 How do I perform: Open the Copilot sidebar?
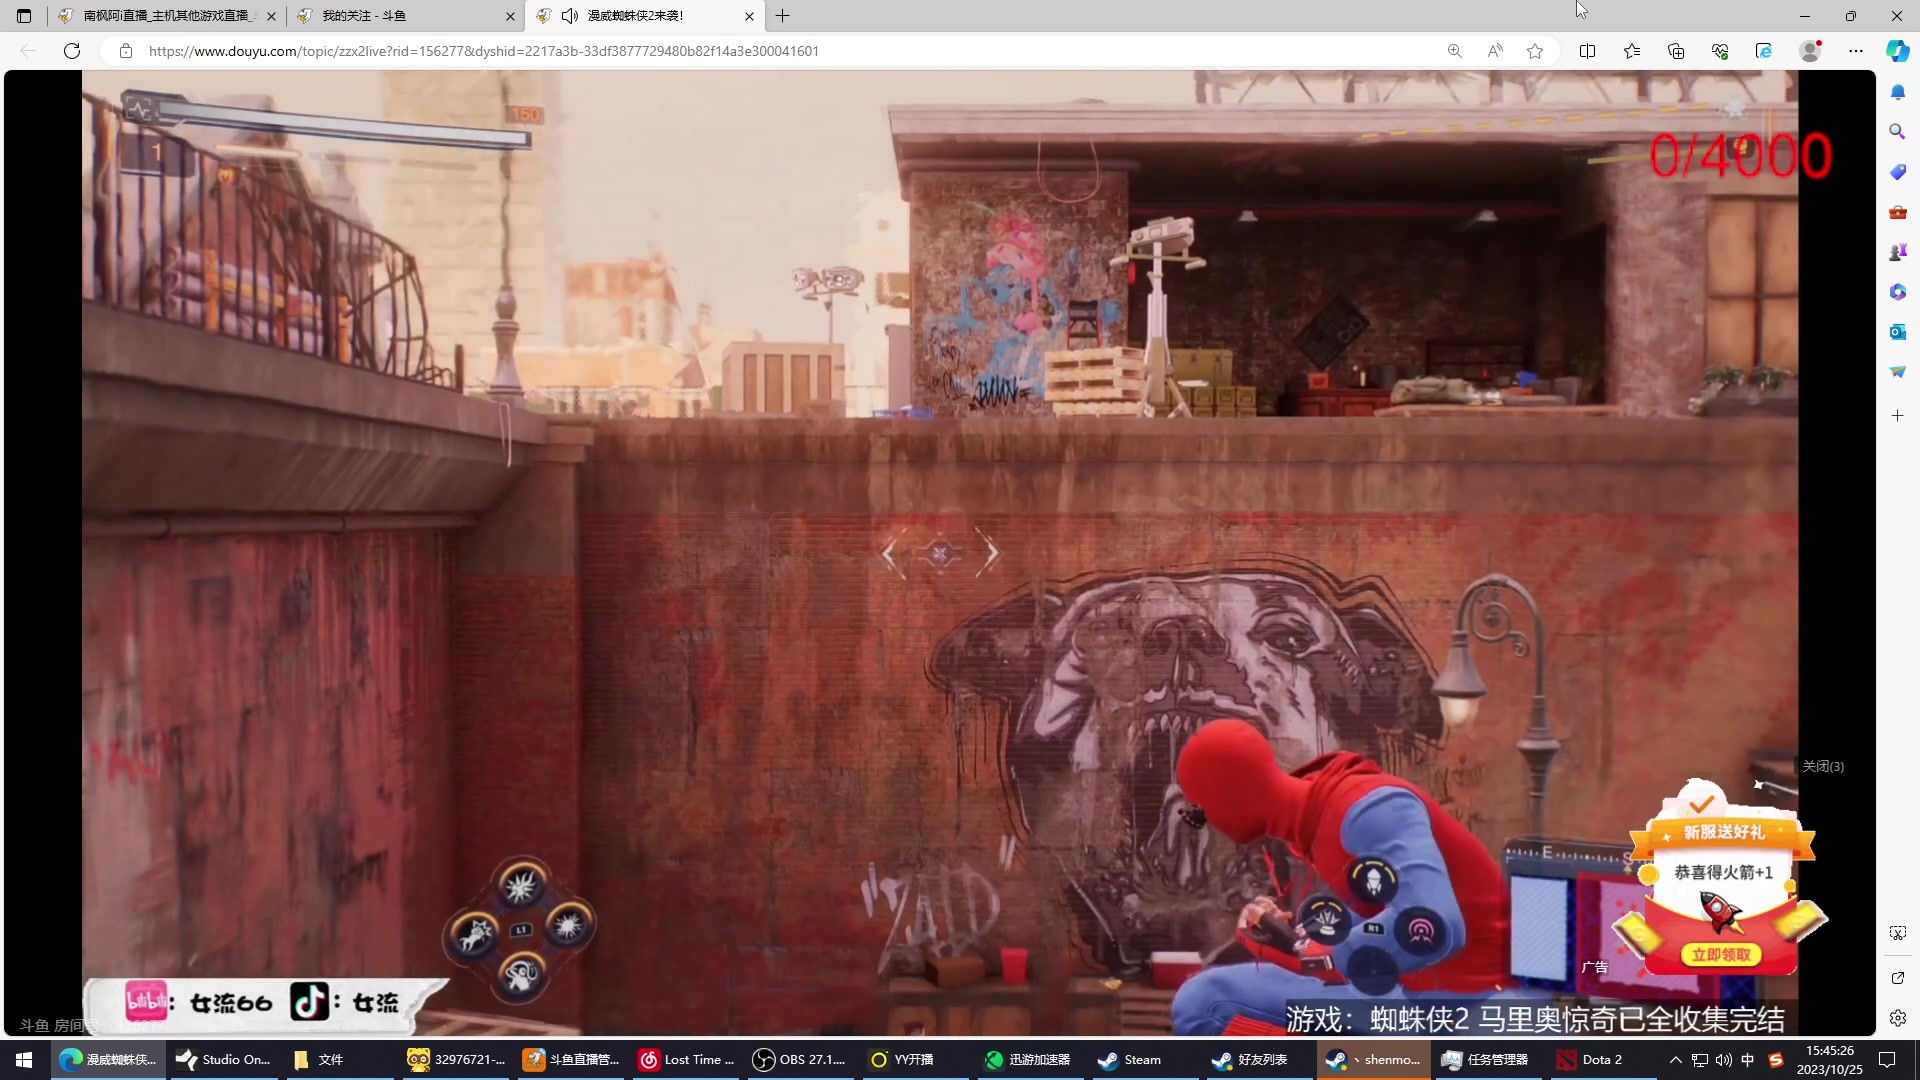pyautogui.click(x=1898, y=51)
